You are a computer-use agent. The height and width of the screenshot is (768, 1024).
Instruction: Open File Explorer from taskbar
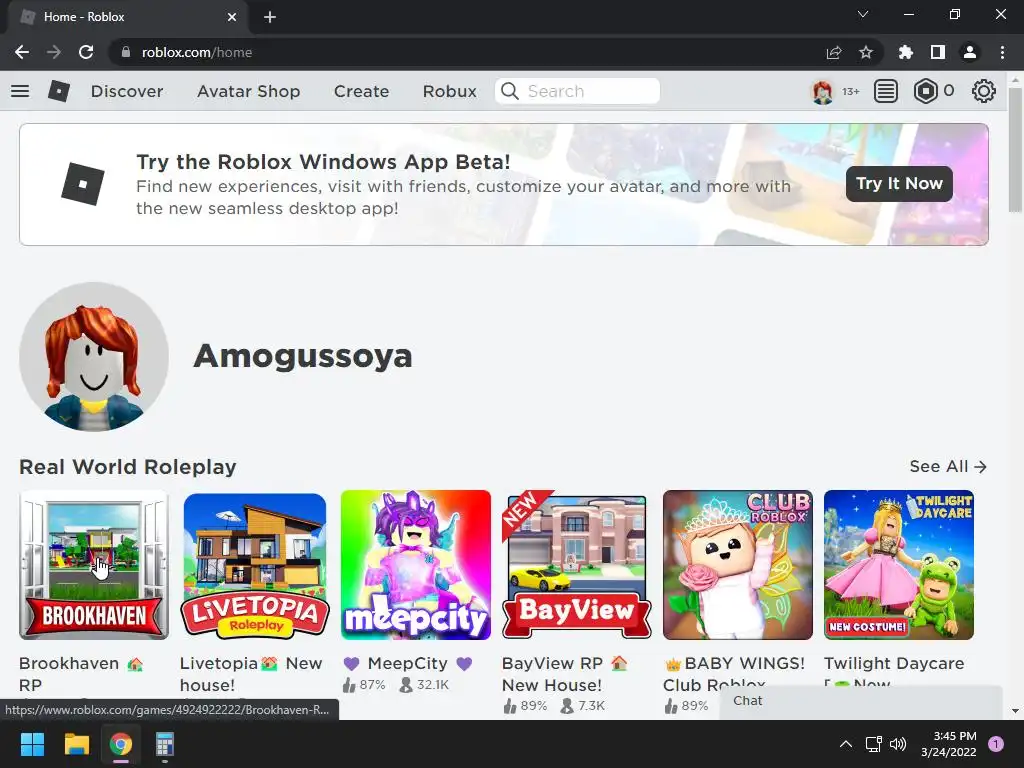click(76, 744)
